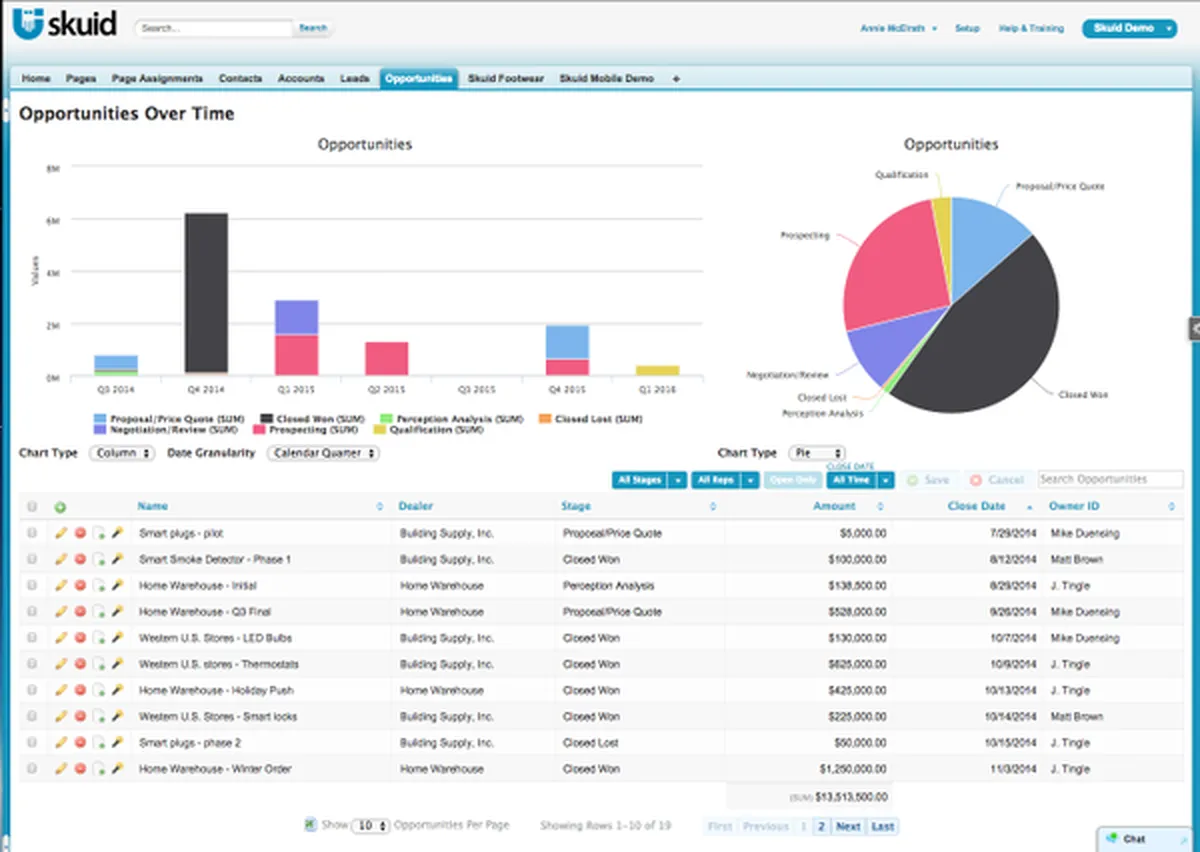Switch to the Accounts tab
The width and height of the screenshot is (1200, 852).
pos(301,78)
